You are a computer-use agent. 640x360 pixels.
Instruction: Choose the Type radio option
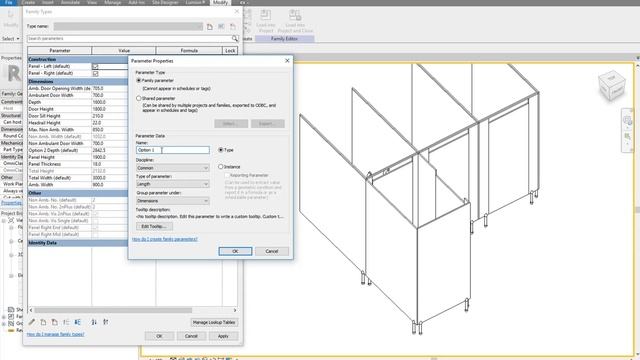click(221, 150)
